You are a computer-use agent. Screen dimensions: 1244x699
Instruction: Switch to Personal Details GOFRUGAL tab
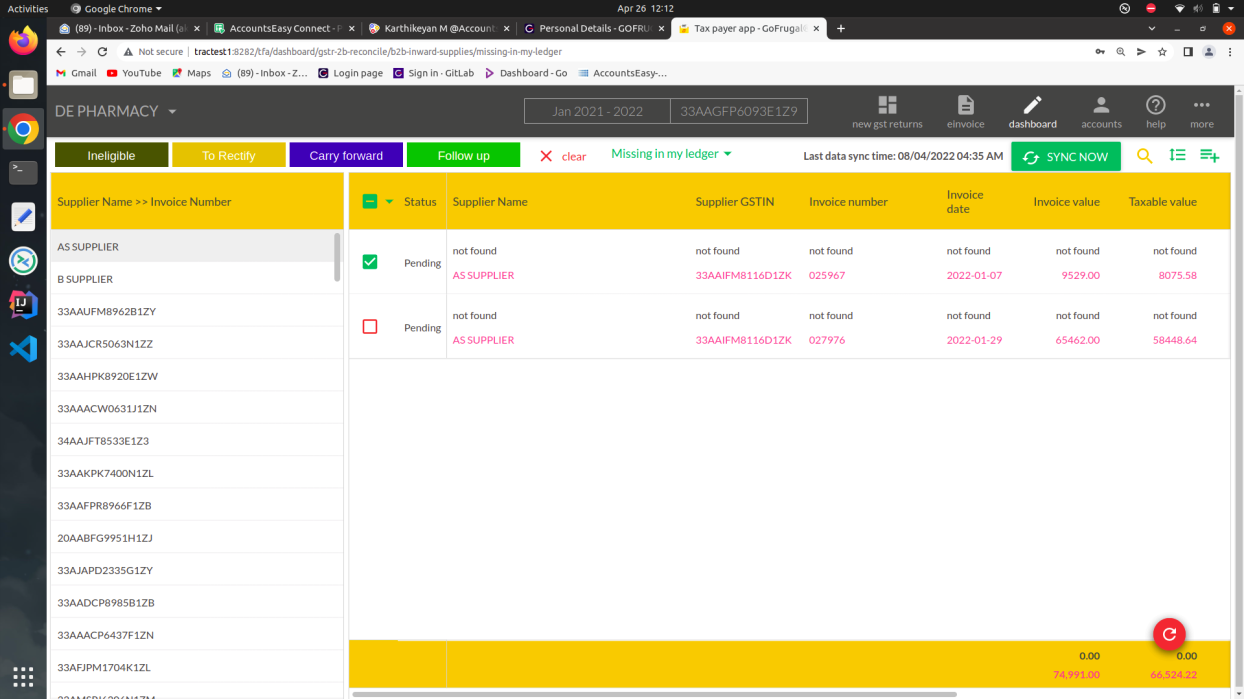[594, 28]
